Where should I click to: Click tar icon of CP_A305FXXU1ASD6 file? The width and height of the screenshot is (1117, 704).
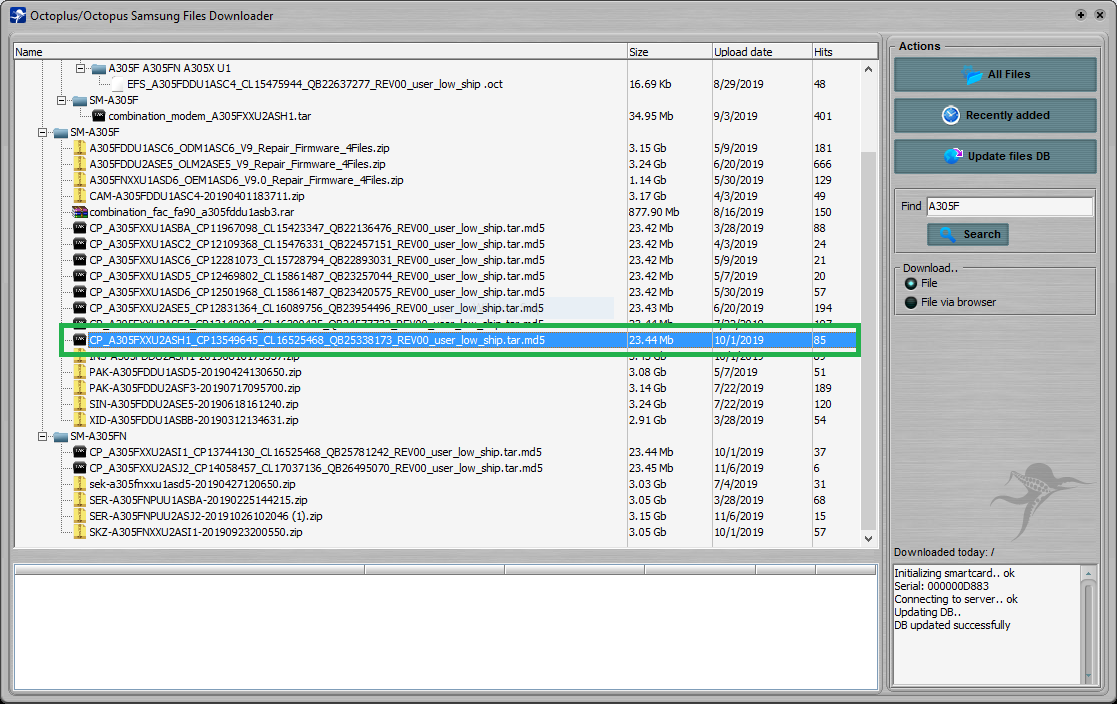[x=79, y=292]
